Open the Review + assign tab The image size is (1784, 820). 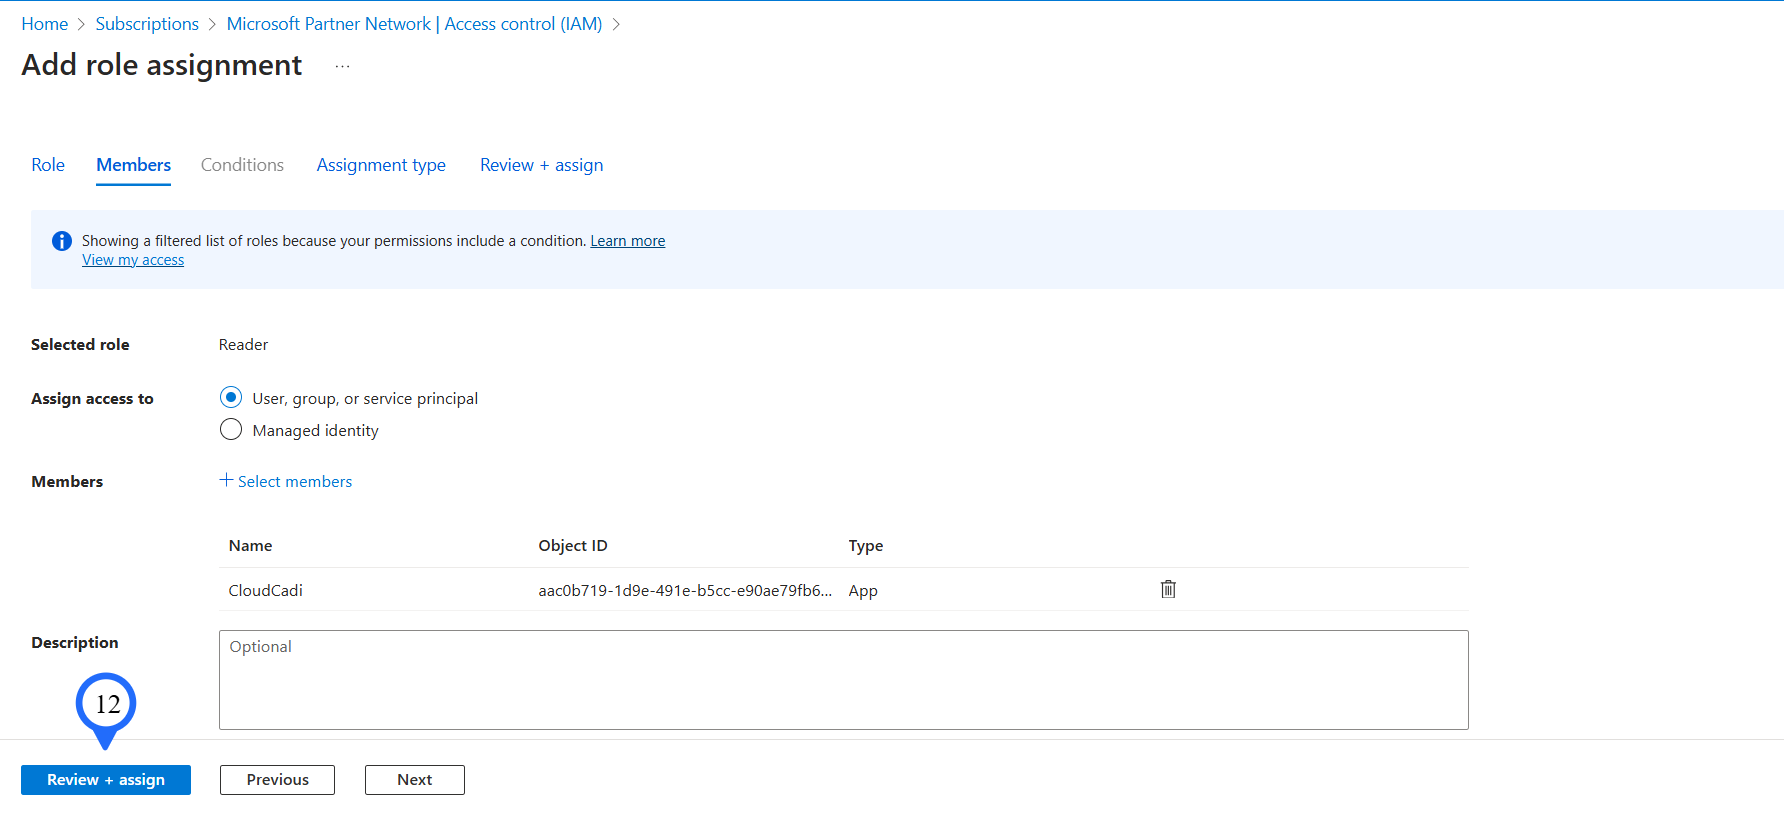[541, 165]
